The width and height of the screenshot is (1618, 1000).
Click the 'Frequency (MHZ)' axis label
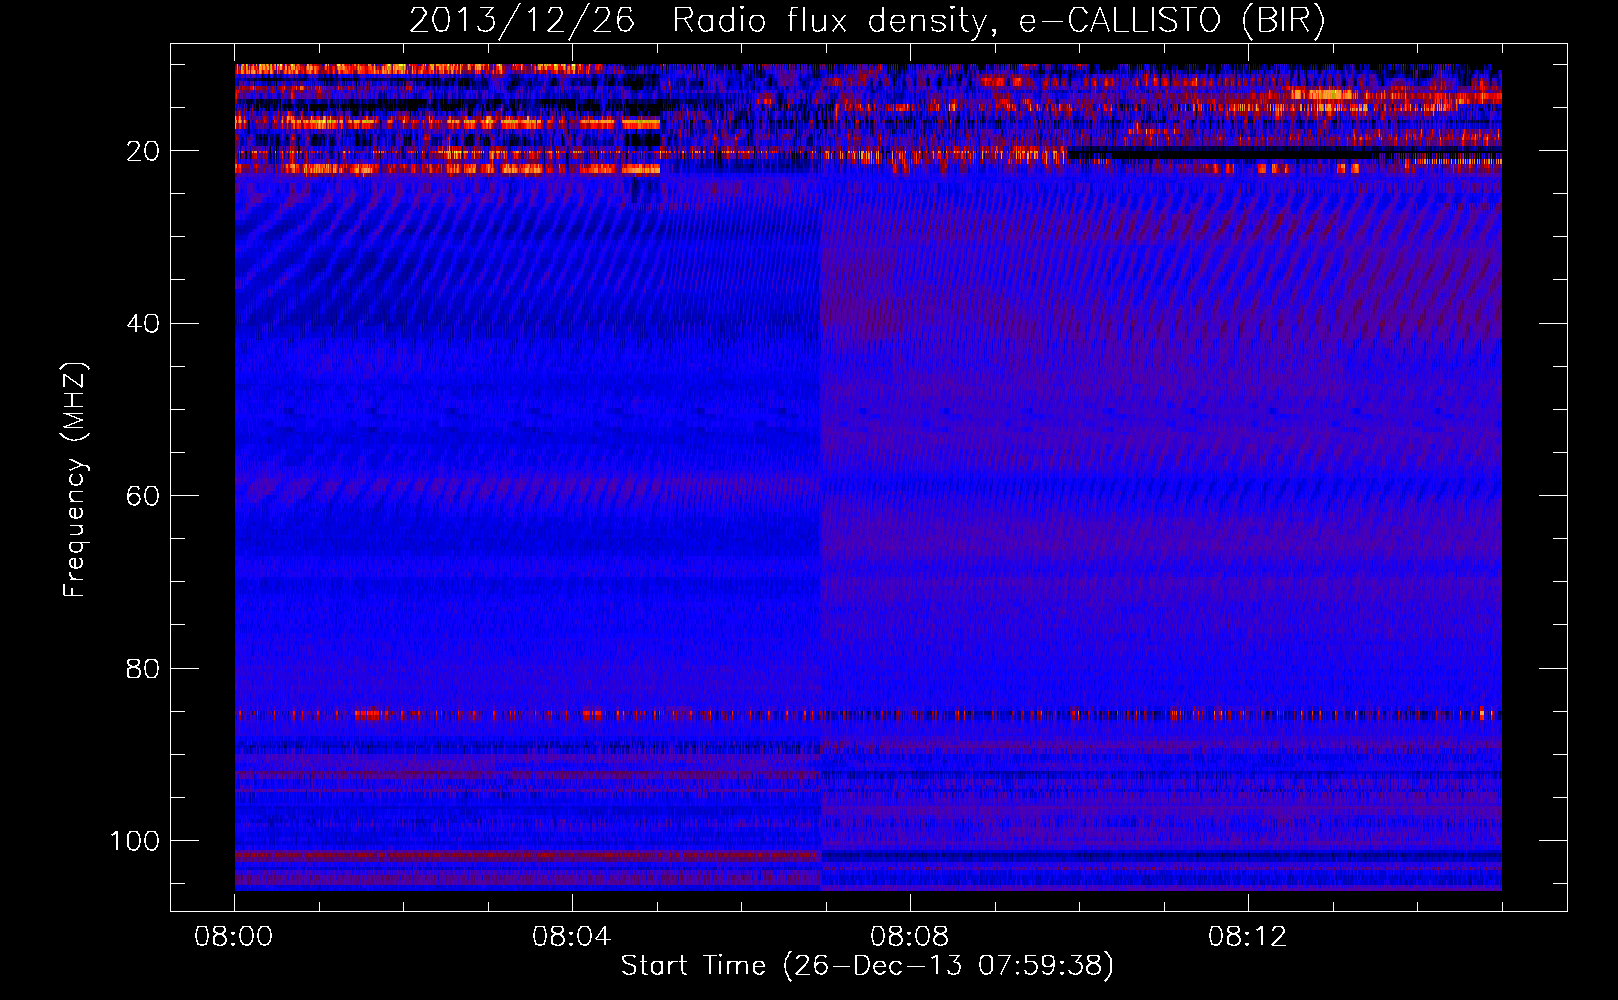tap(75, 479)
